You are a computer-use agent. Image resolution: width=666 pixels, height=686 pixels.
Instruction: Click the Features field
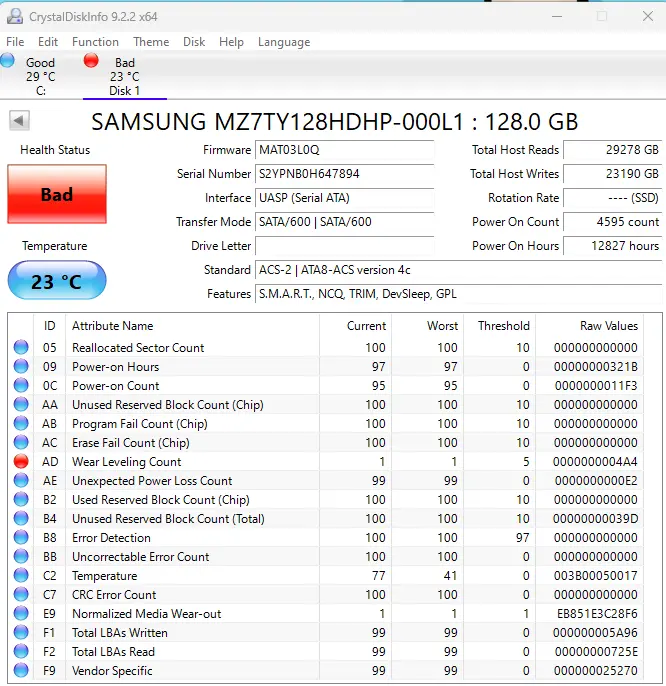[459, 294]
